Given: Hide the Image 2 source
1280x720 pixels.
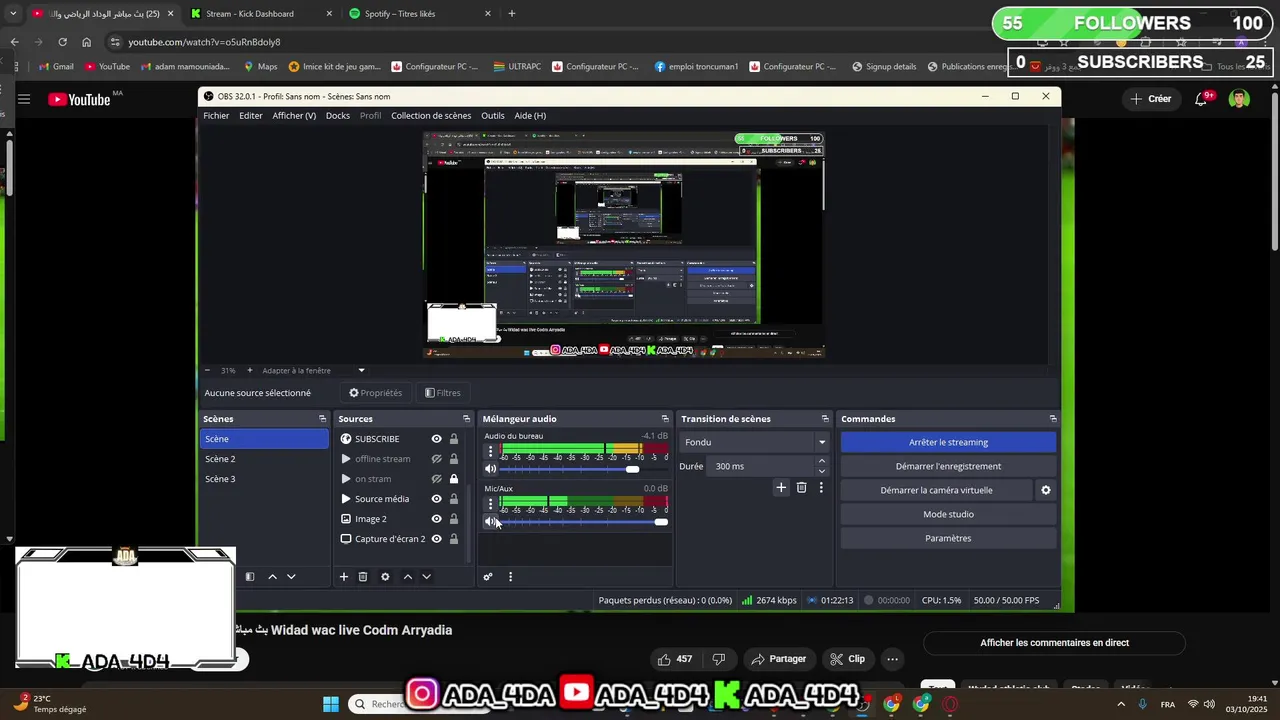Looking at the screenshot, I should [437, 519].
